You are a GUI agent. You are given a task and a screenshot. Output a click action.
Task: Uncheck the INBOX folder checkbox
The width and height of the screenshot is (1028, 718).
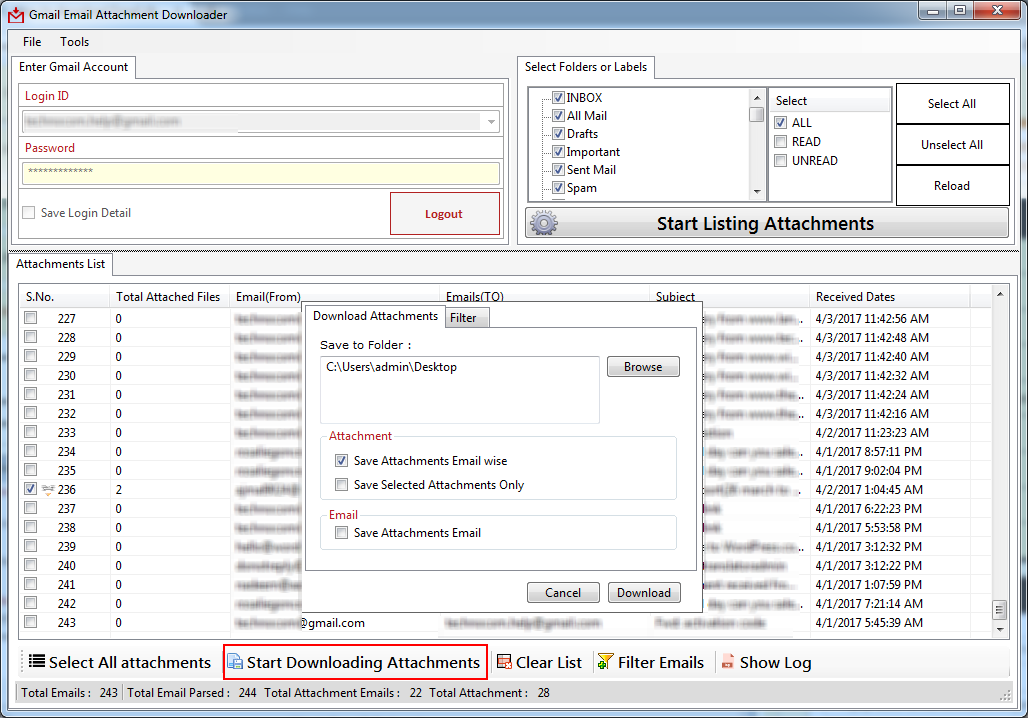pyautogui.click(x=559, y=98)
